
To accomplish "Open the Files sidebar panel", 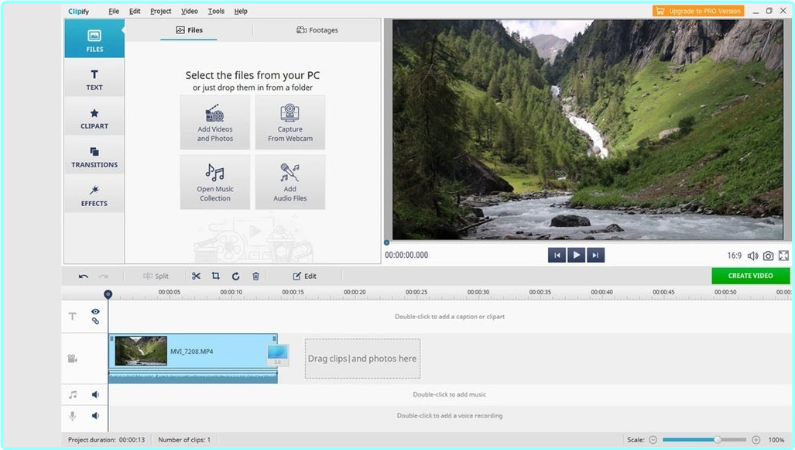I will coord(94,39).
